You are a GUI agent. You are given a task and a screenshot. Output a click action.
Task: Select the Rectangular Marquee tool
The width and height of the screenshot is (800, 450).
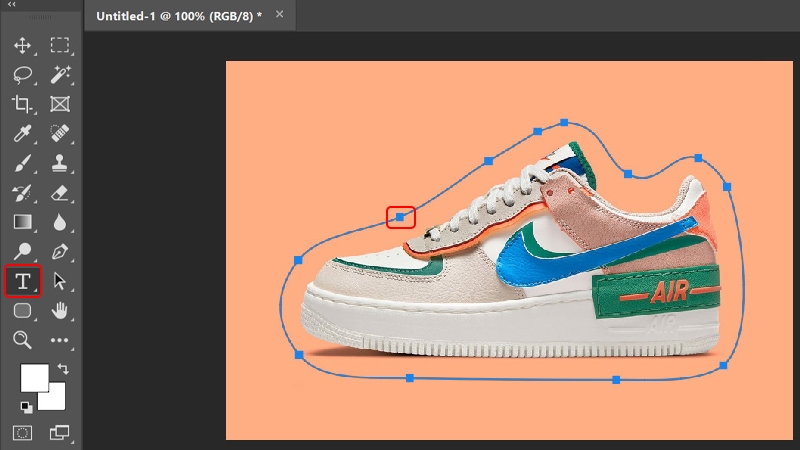tap(60, 45)
